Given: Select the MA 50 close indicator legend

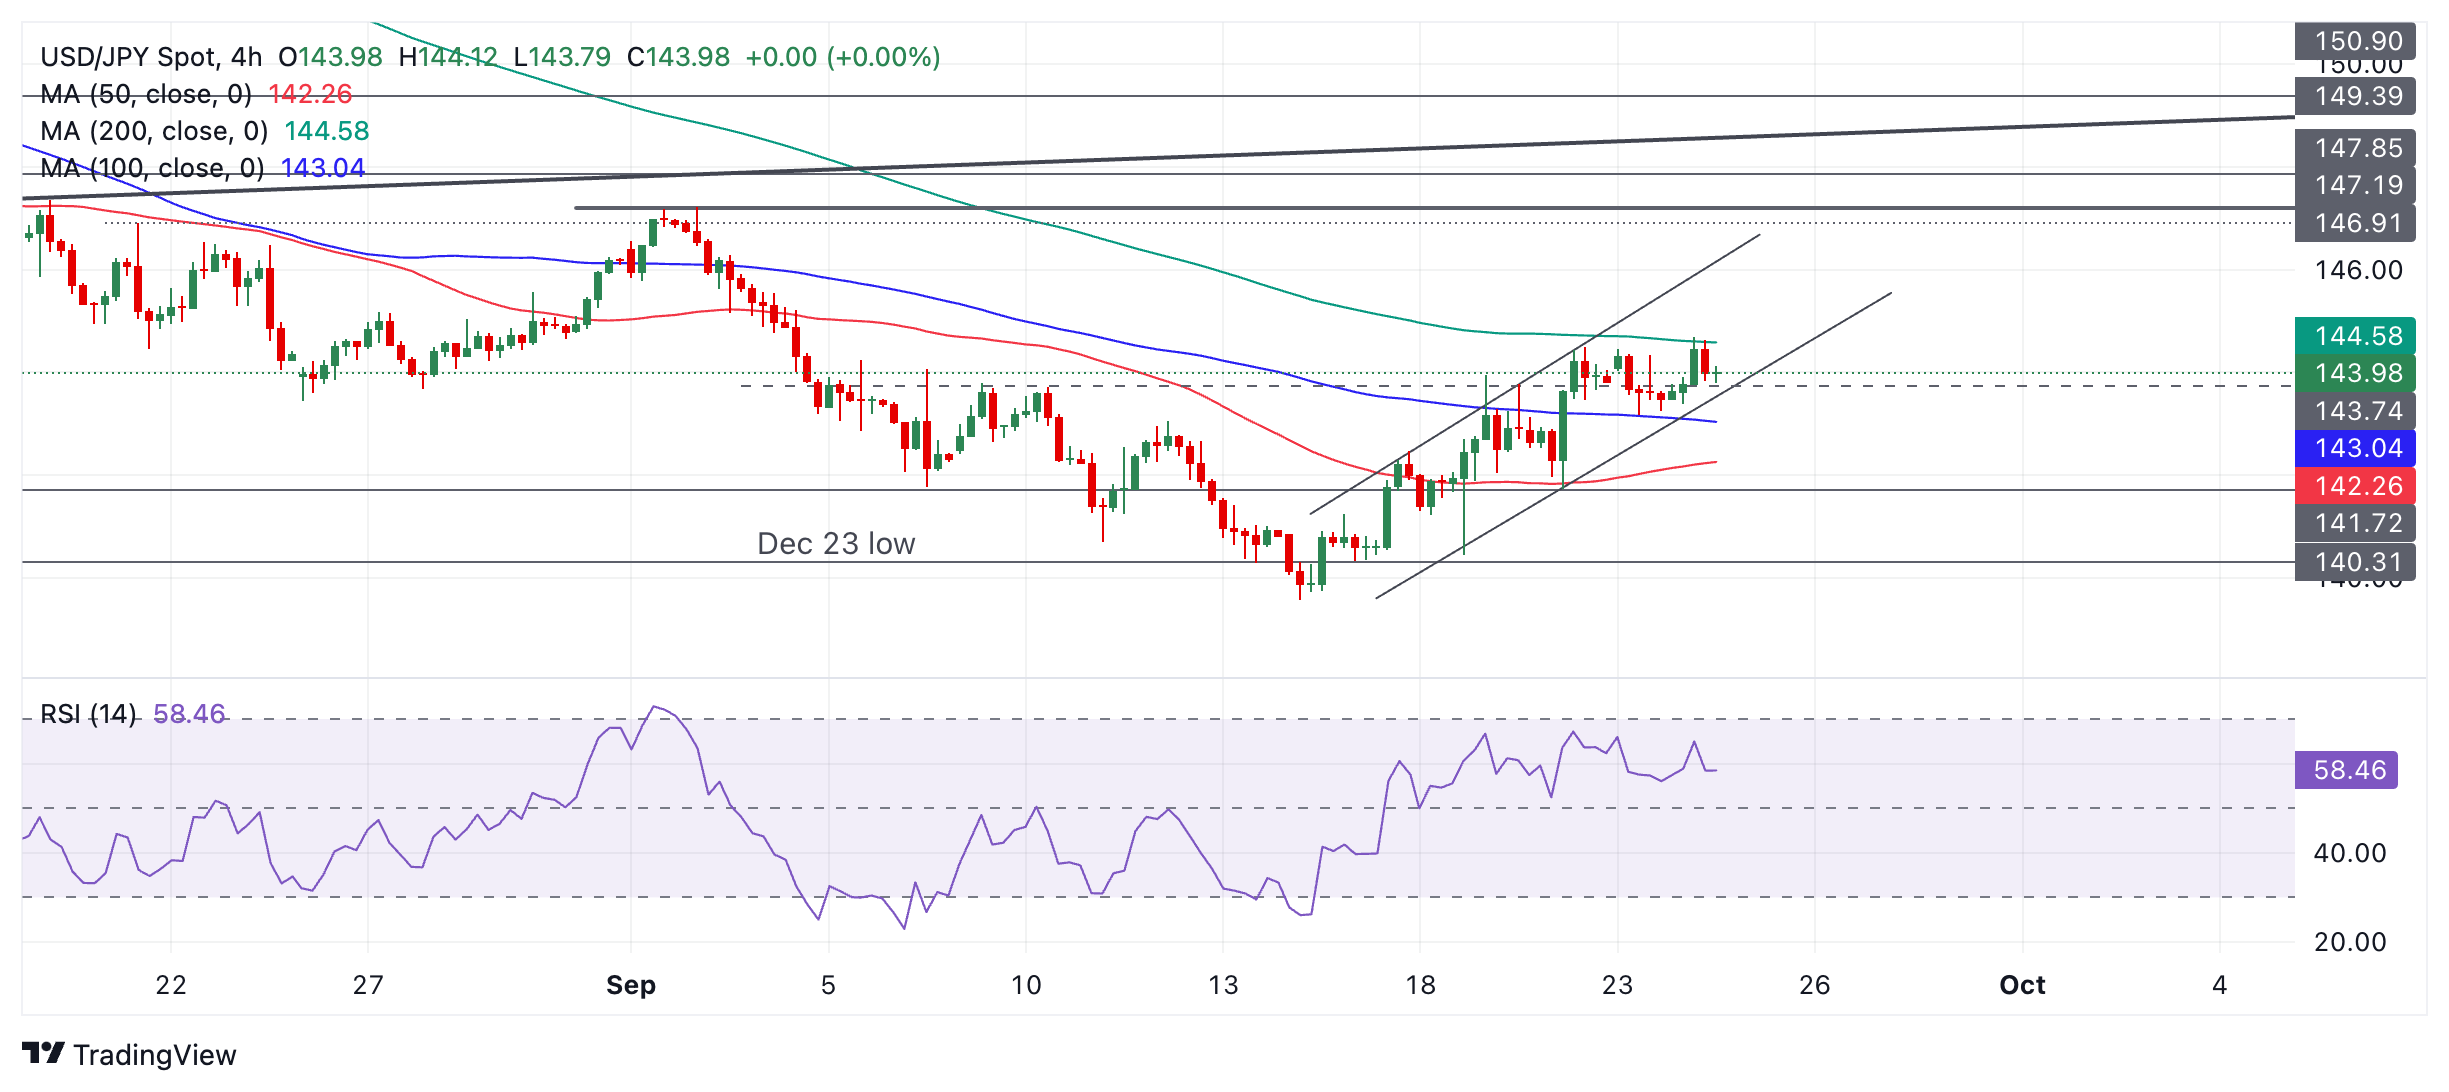Looking at the screenshot, I should (x=146, y=94).
